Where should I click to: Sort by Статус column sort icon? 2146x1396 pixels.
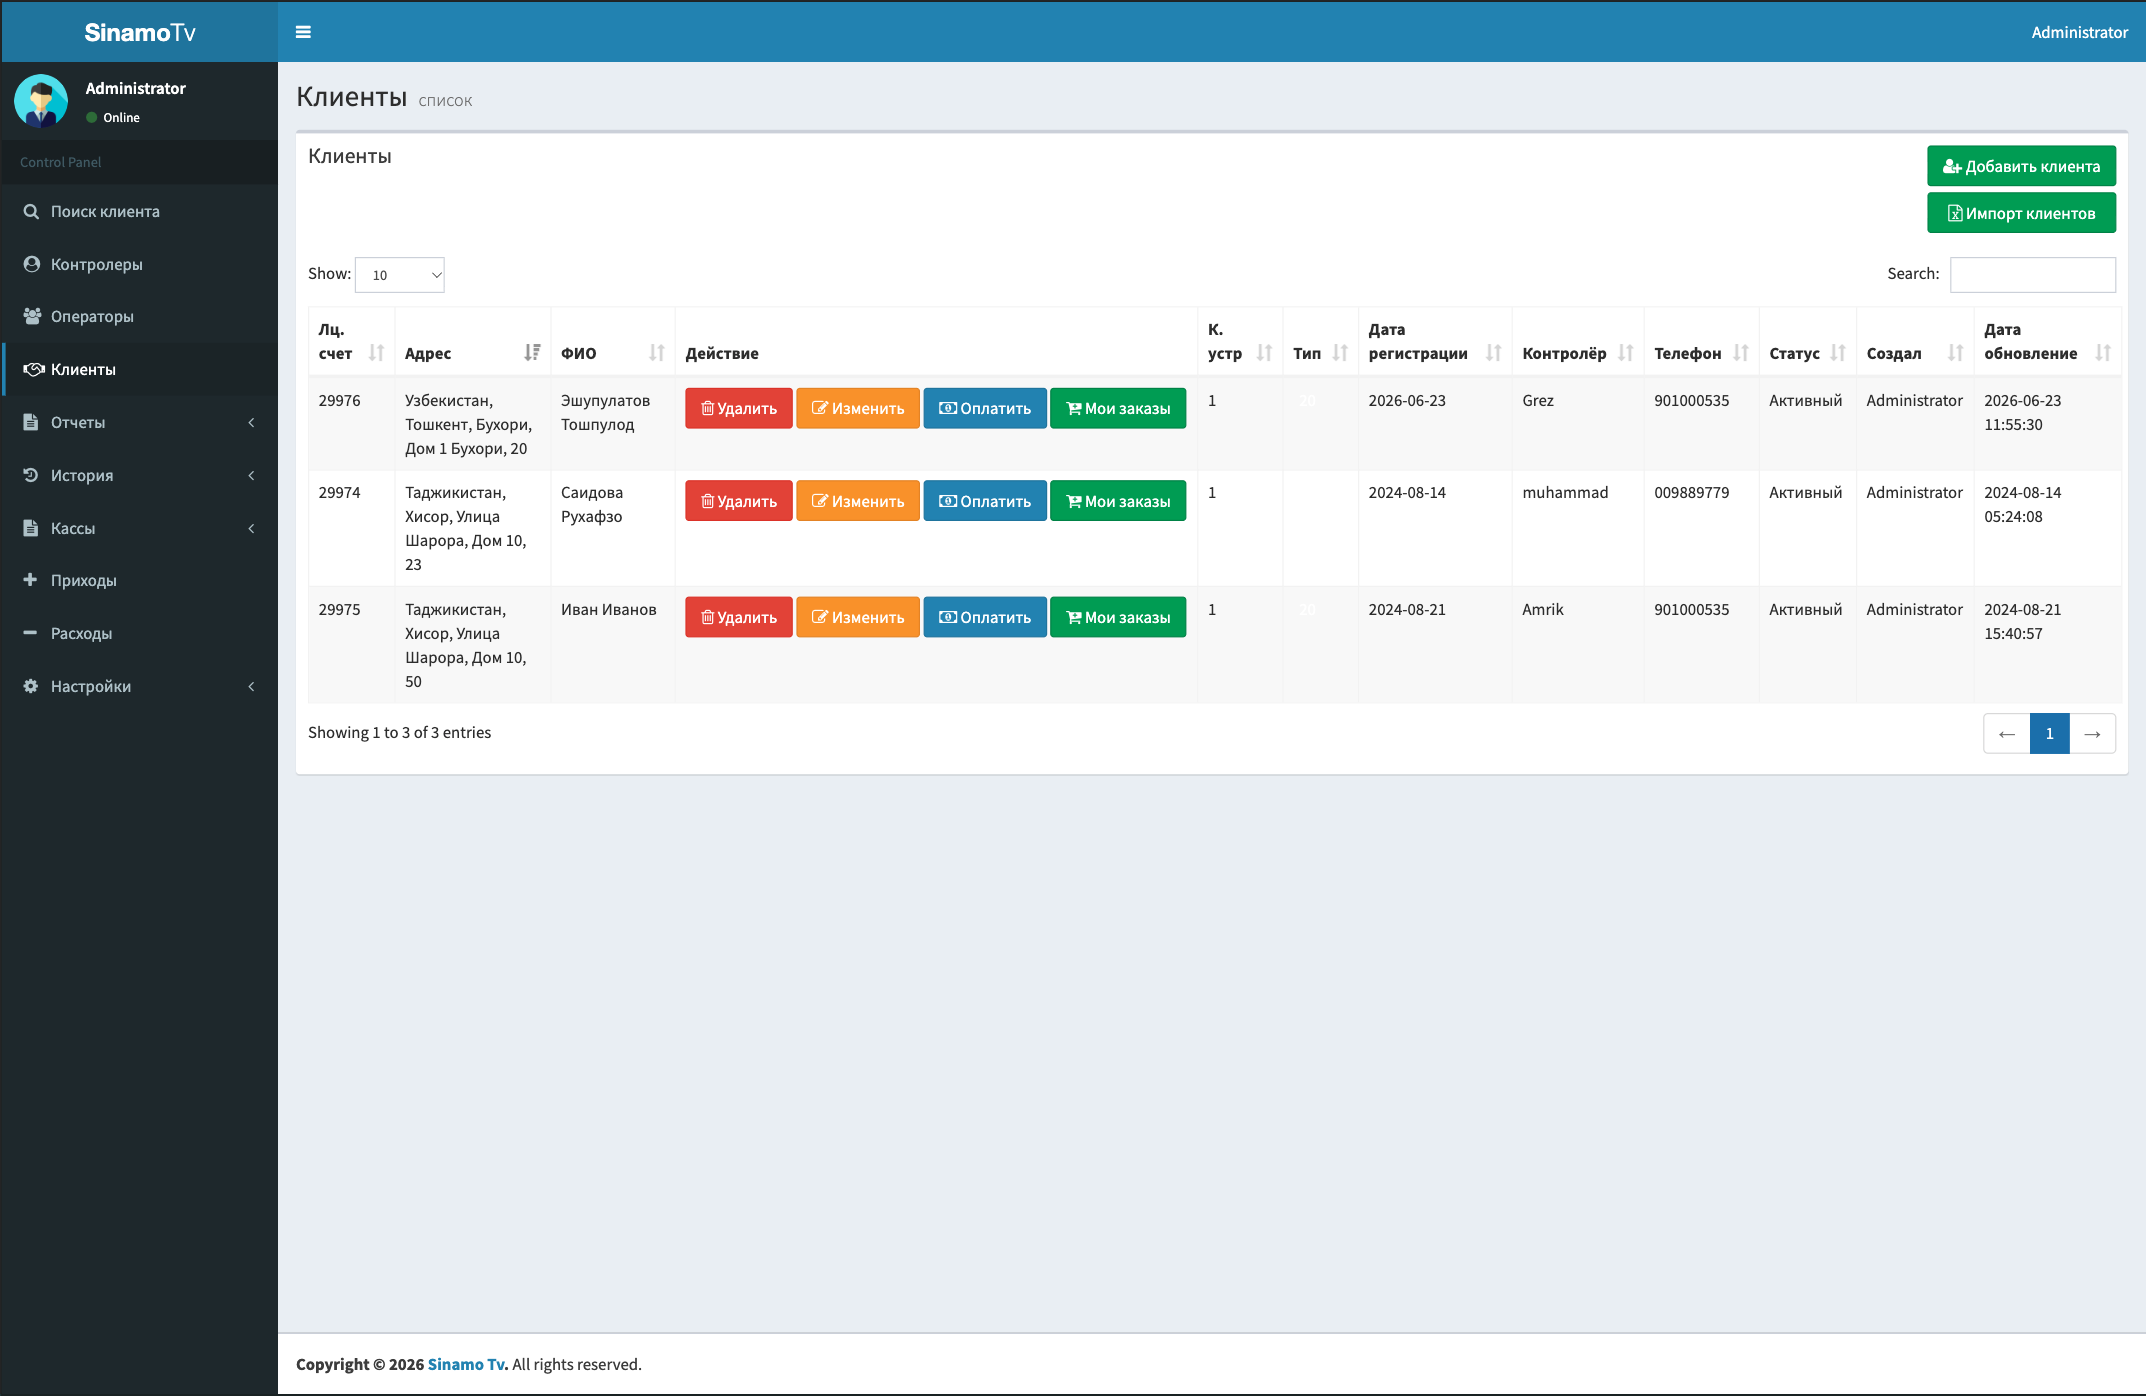[x=1838, y=353]
